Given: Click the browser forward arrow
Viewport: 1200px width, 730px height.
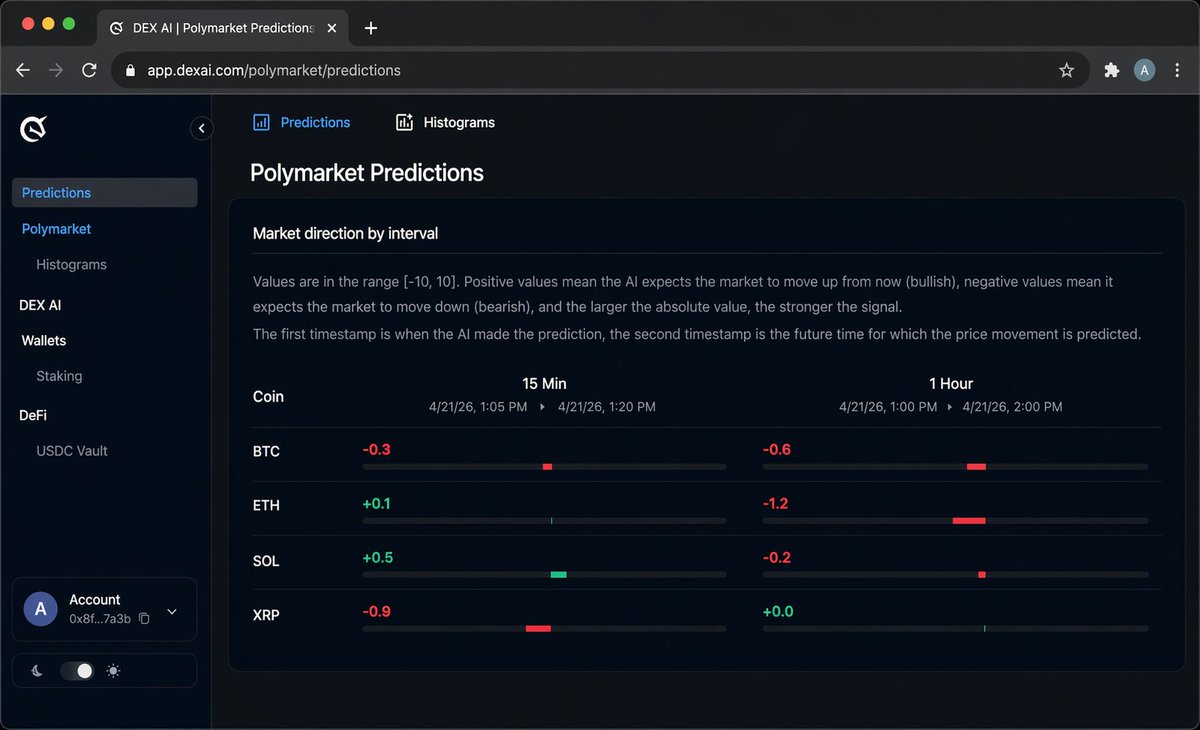Looking at the screenshot, I should click(56, 70).
